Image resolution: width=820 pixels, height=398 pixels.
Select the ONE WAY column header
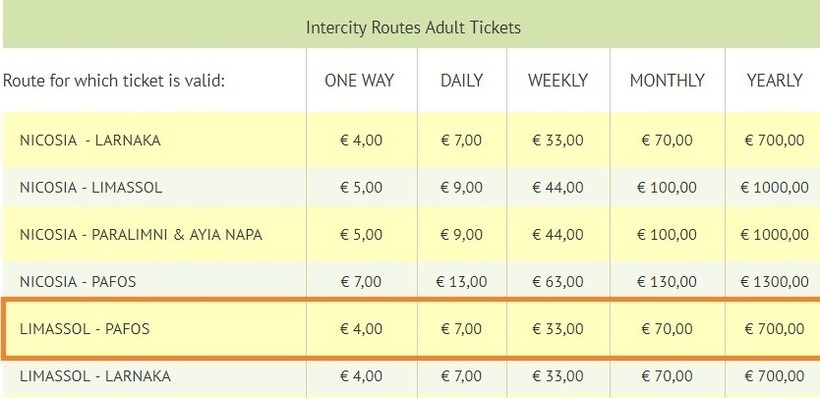[x=359, y=81]
